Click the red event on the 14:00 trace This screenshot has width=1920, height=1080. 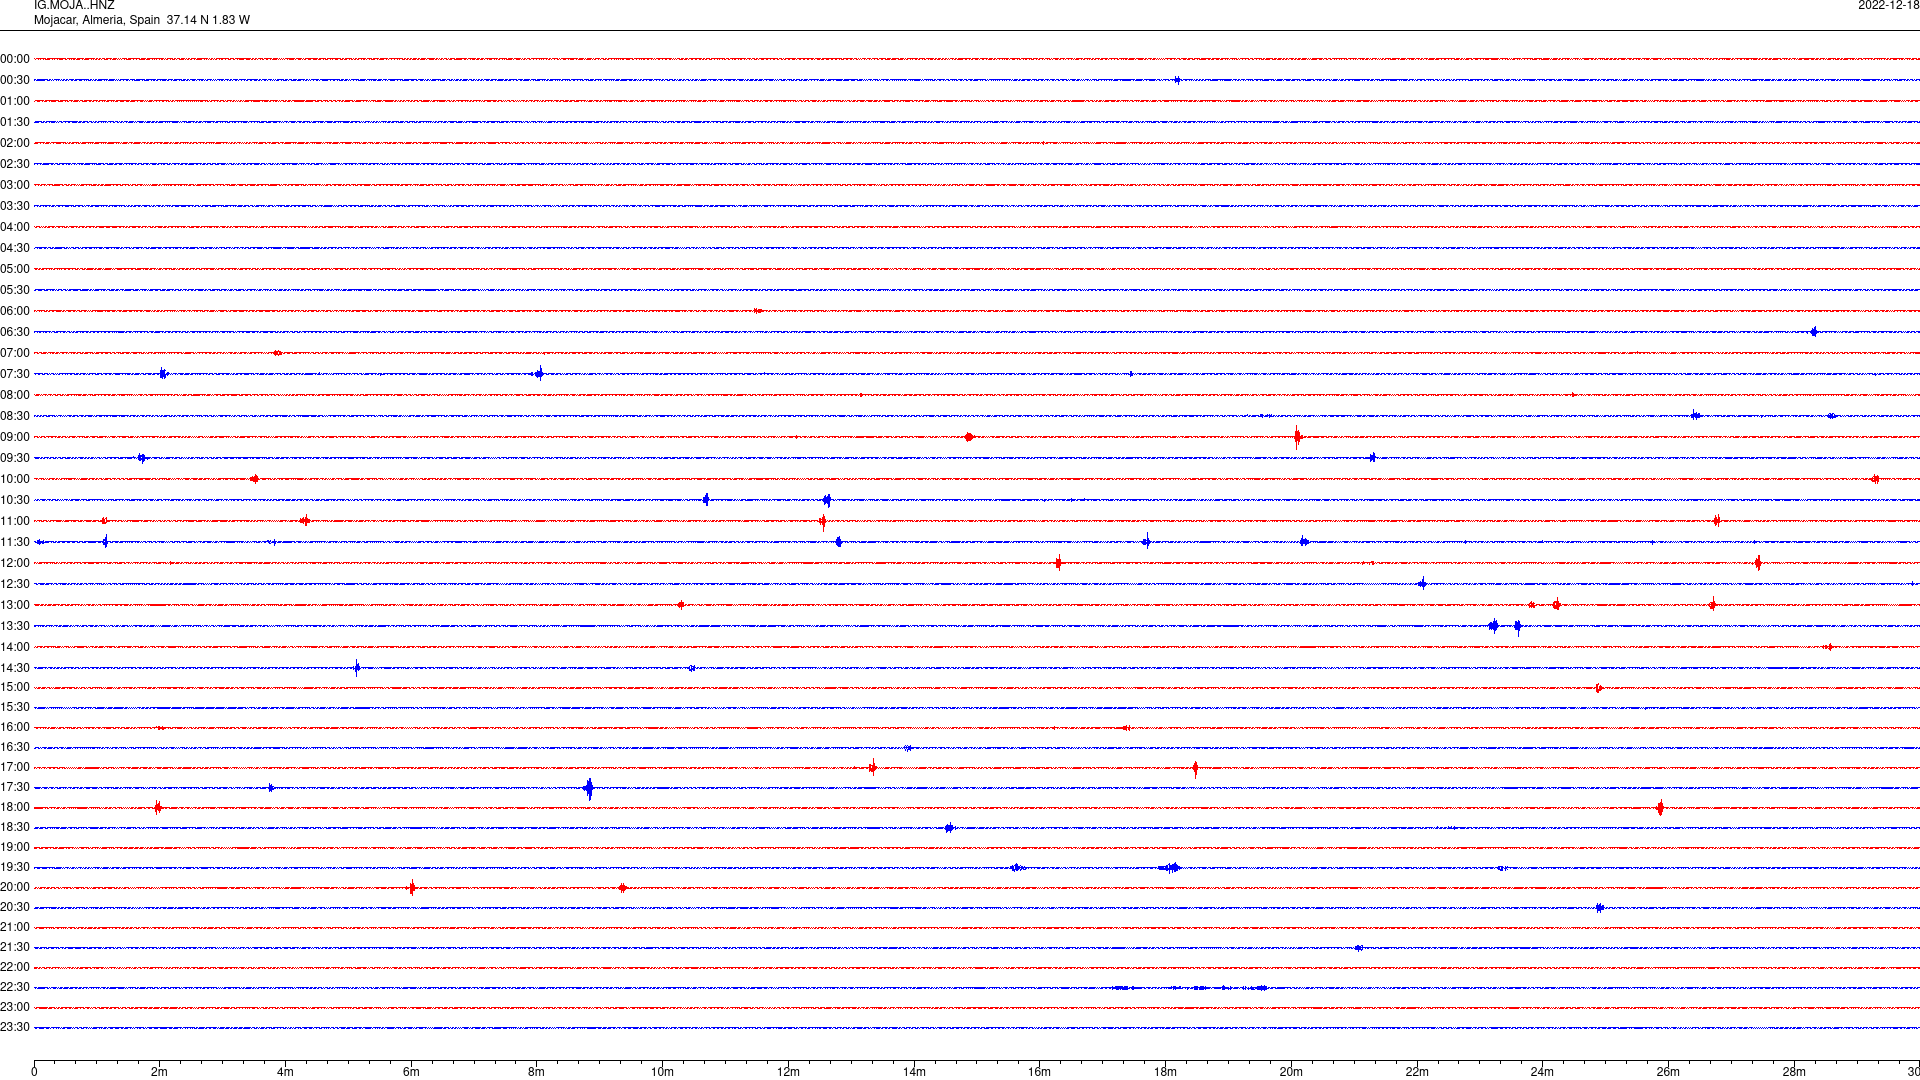pos(1828,647)
